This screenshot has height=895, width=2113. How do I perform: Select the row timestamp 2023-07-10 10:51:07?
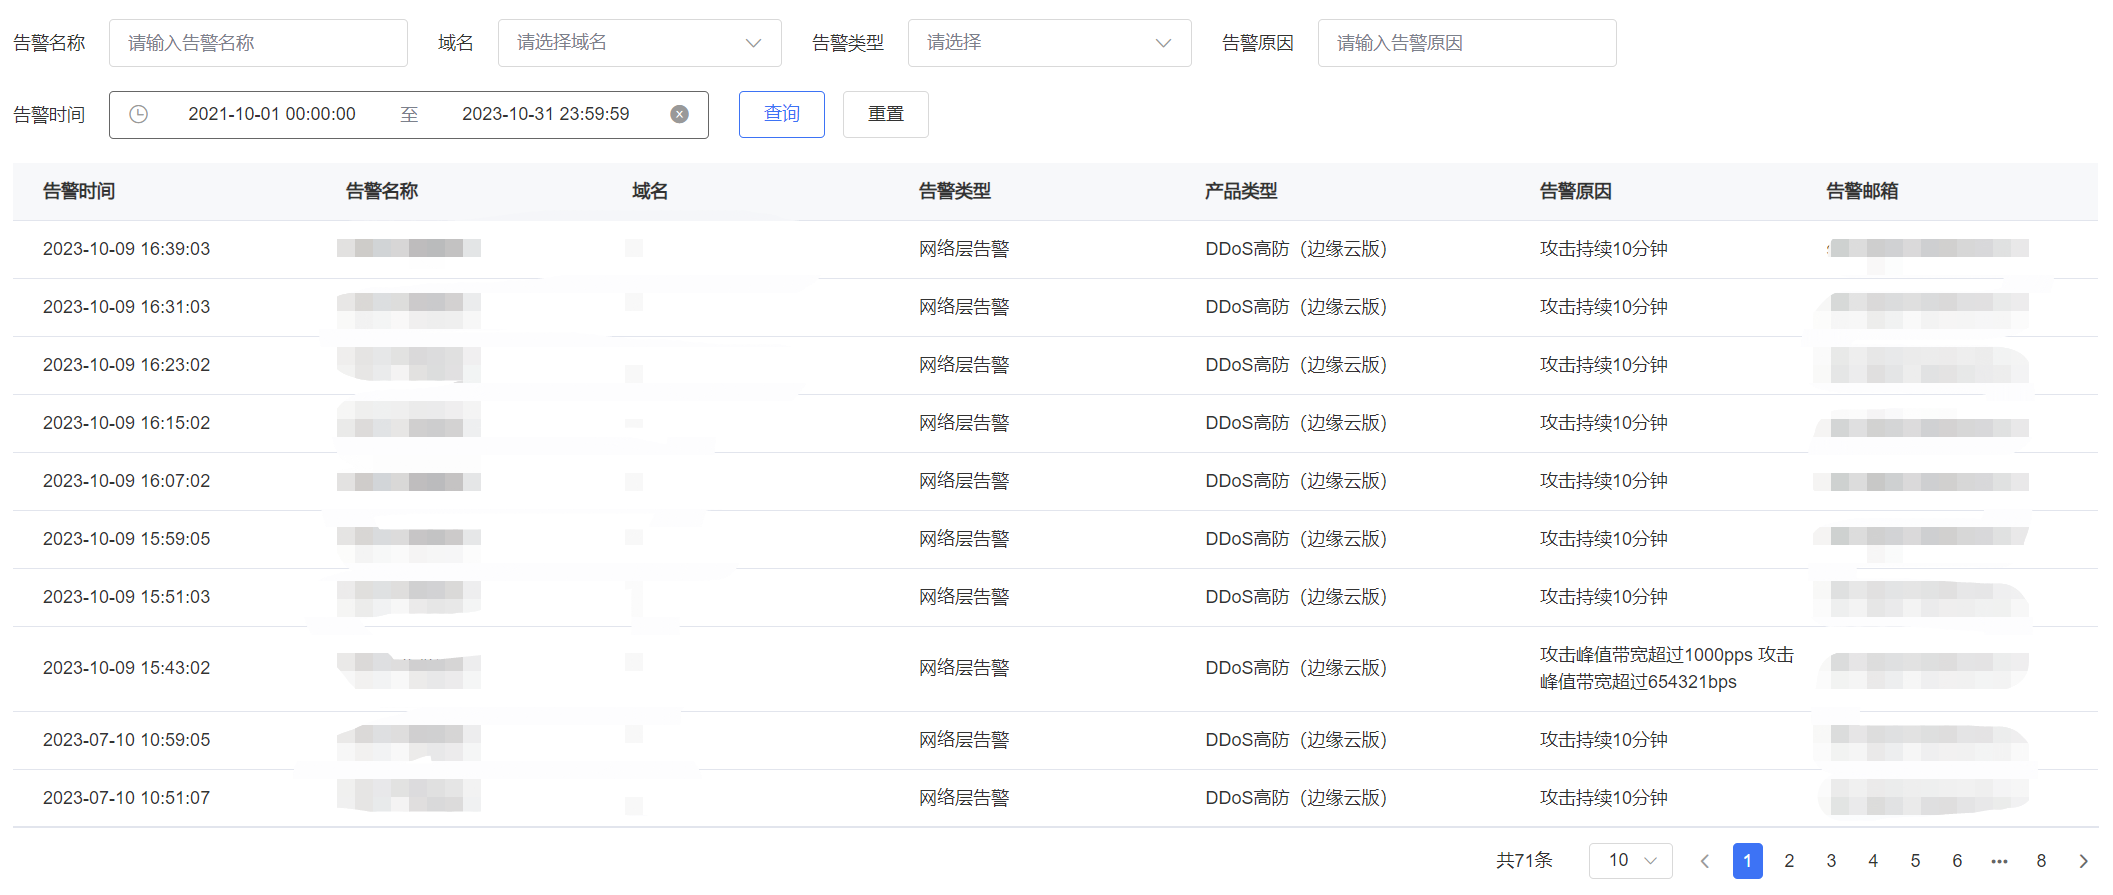pos(127,798)
